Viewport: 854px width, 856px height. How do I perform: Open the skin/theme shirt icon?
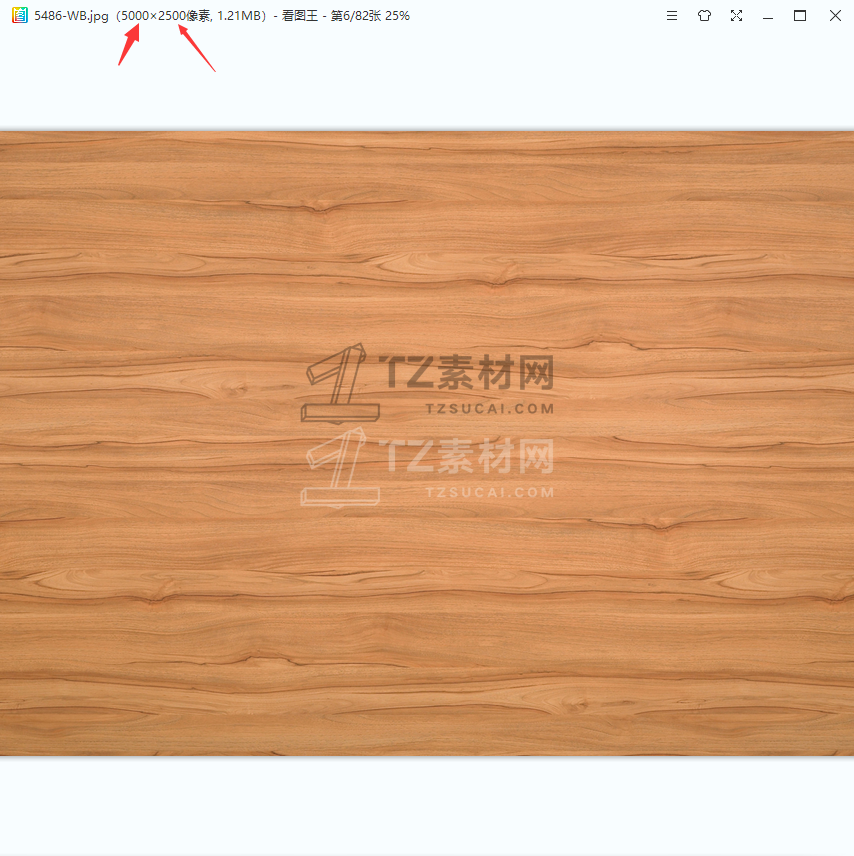tap(704, 16)
